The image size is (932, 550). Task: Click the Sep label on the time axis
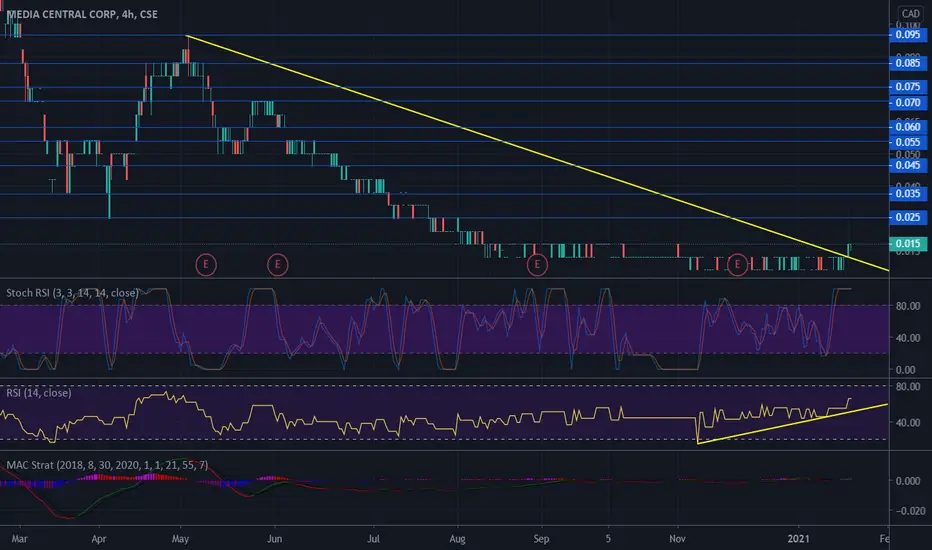tap(541, 539)
